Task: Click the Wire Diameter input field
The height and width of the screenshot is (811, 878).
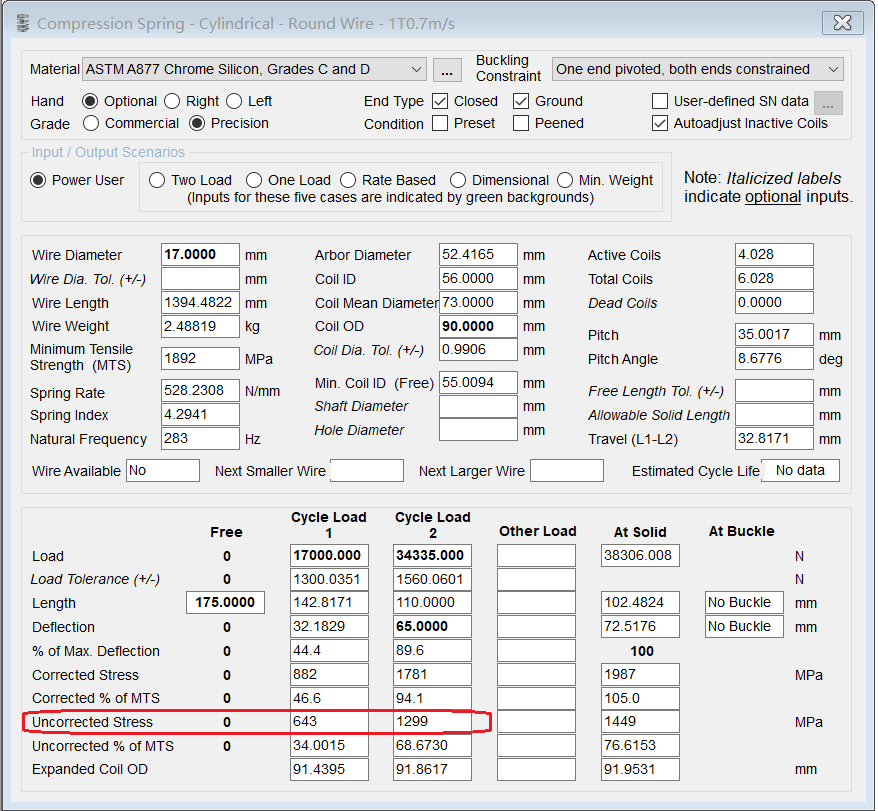Action: 200,255
